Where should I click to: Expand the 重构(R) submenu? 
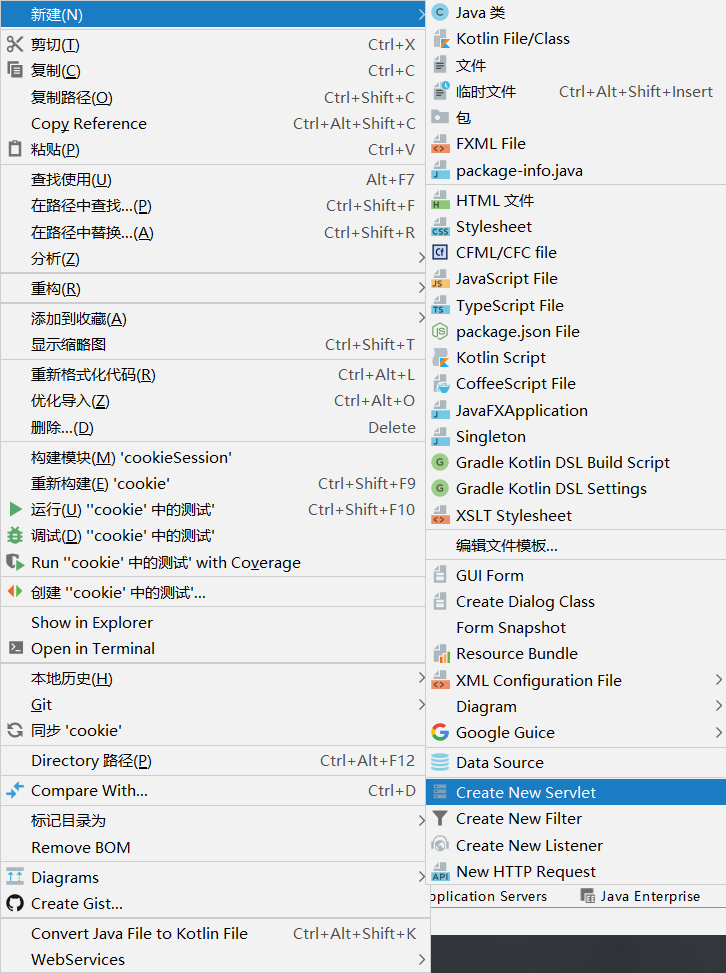point(213,289)
